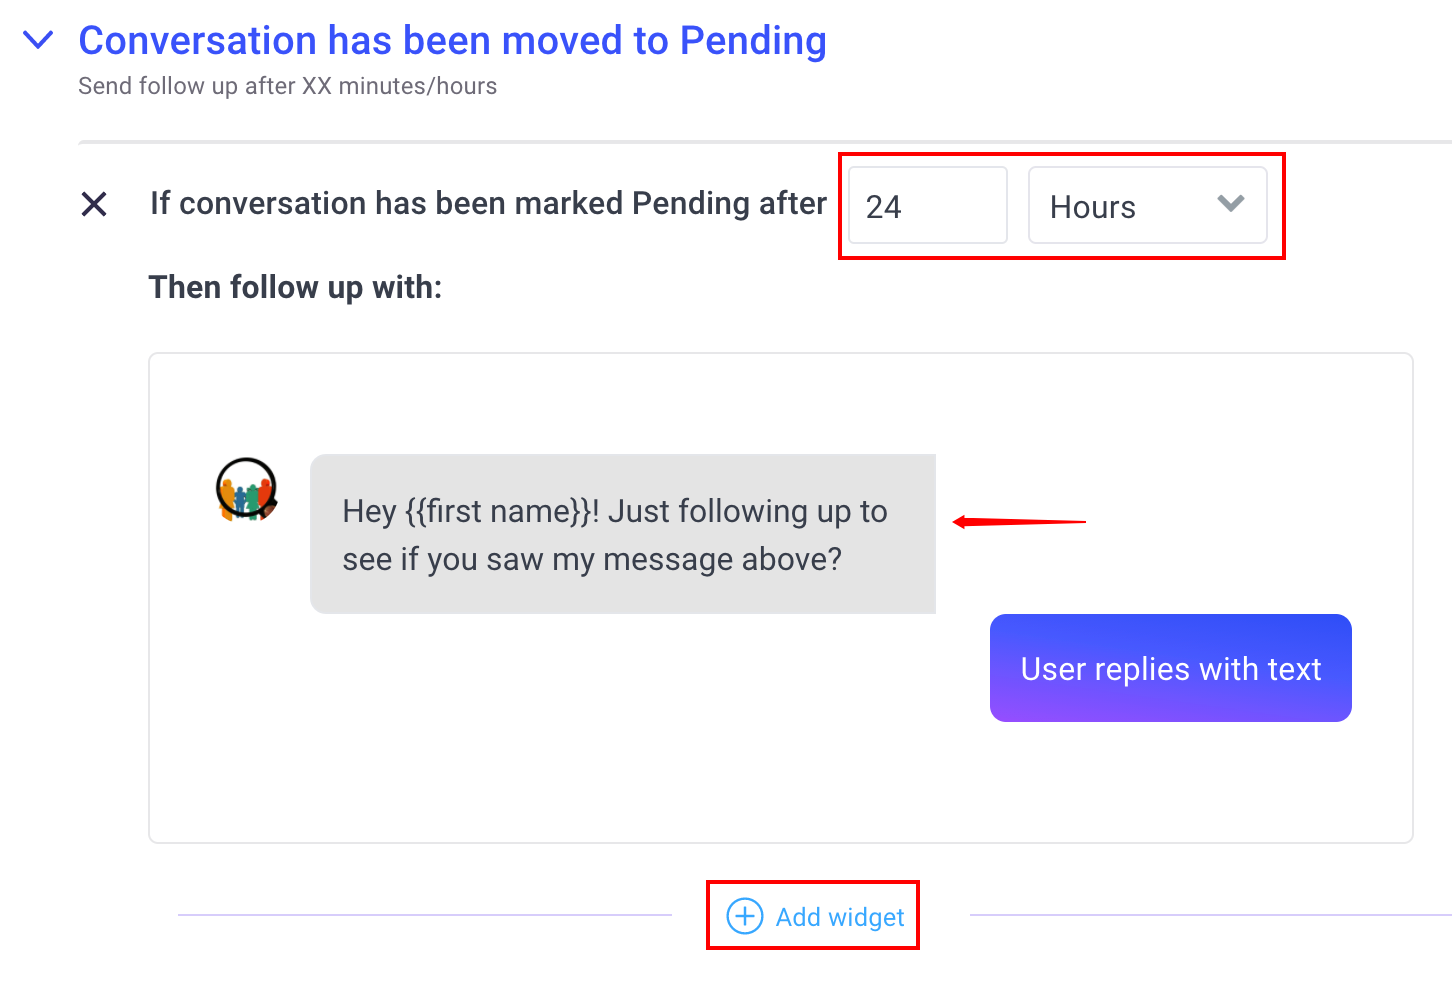Remove the Pending follow-up rule with X
This screenshot has width=1452, height=998.
tap(94, 204)
